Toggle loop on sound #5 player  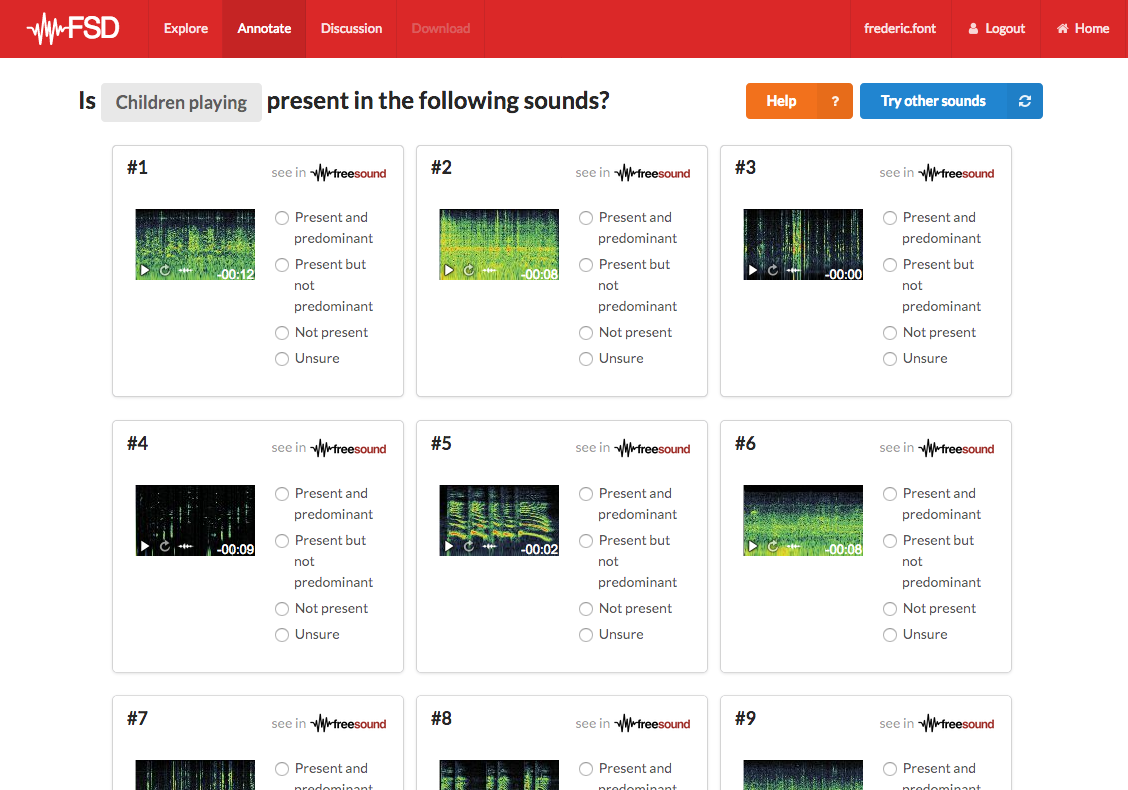pyautogui.click(x=469, y=546)
